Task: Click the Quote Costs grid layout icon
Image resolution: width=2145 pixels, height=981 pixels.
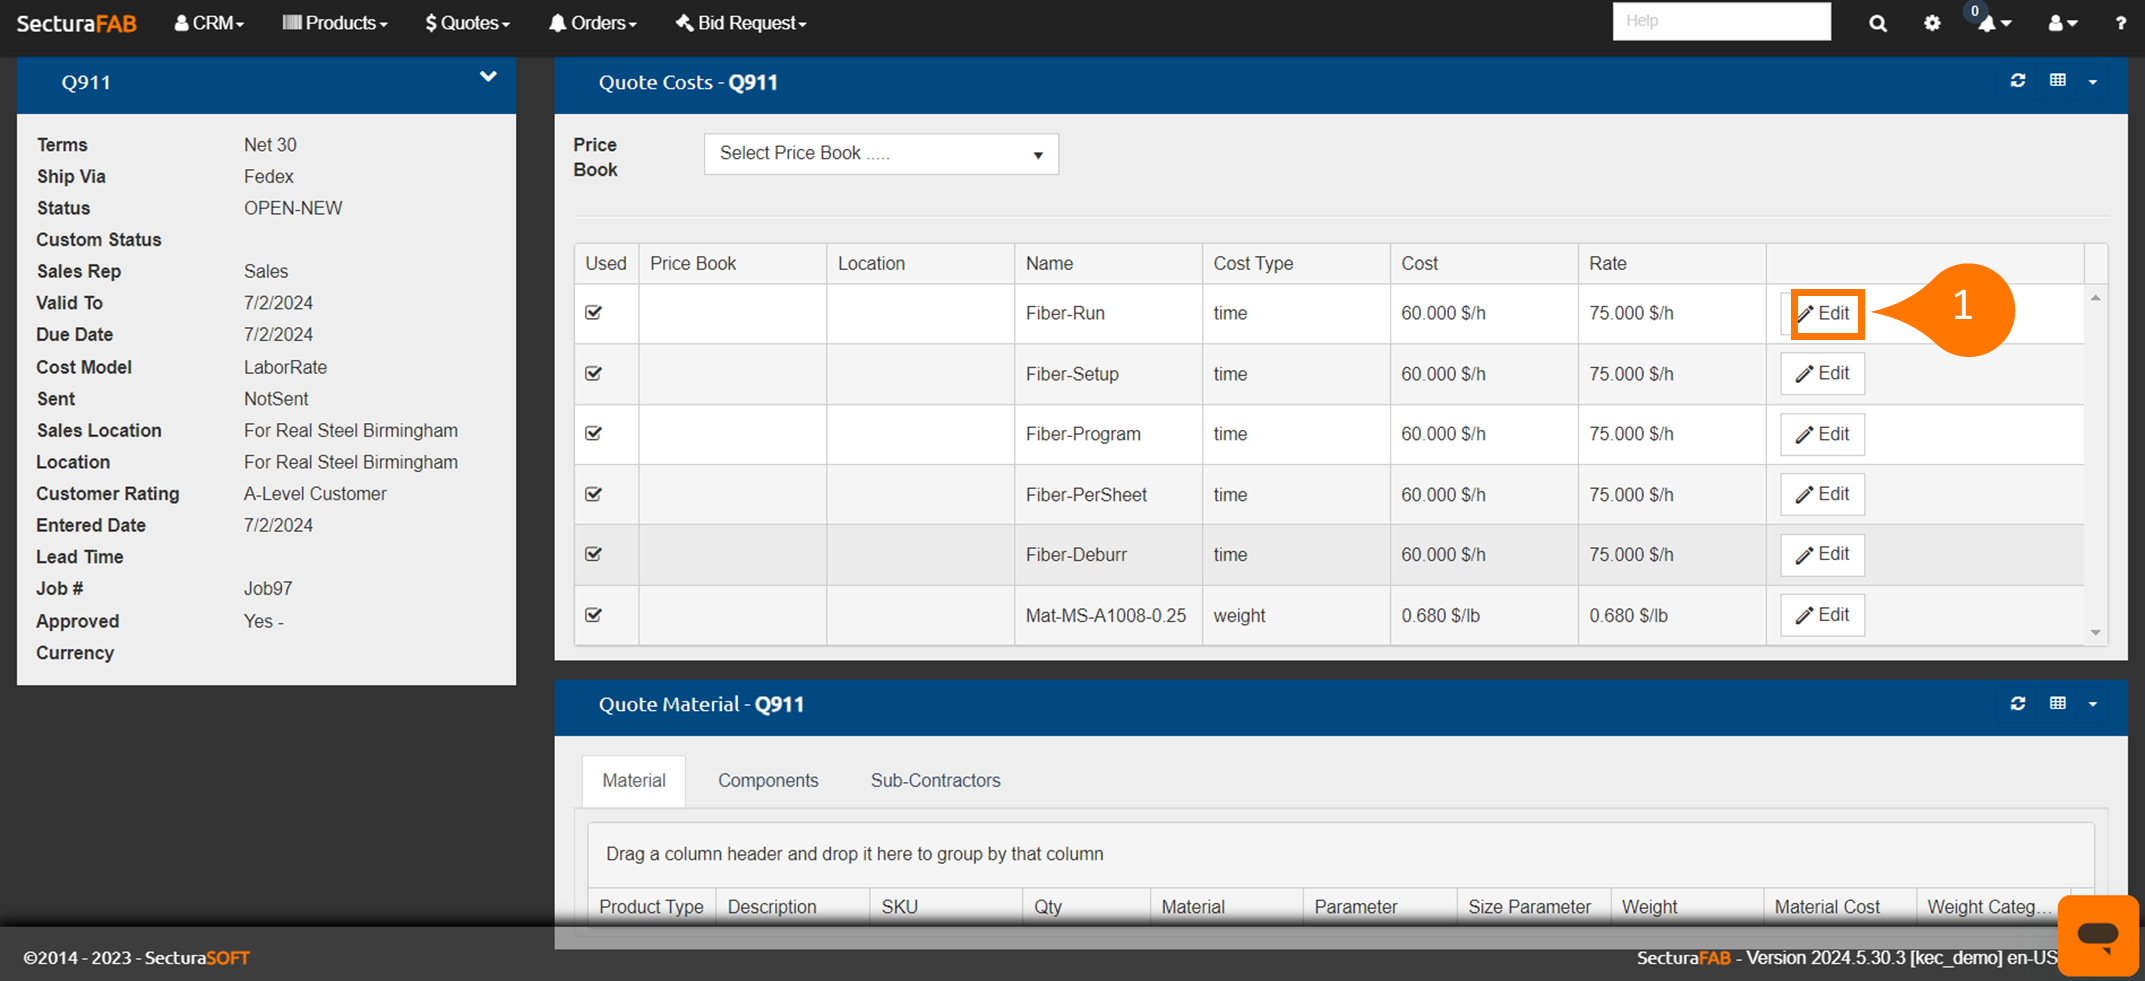Action: pos(2057,81)
